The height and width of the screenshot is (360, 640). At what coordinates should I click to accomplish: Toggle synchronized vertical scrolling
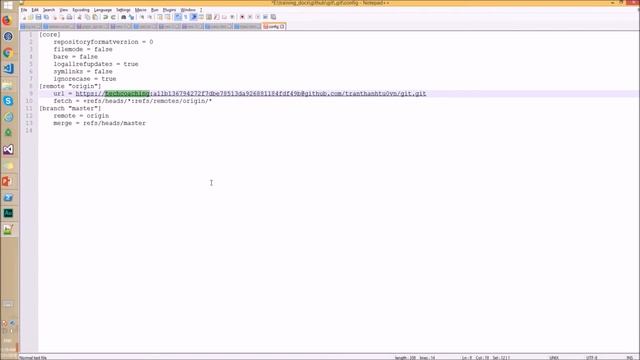tap(160, 17)
